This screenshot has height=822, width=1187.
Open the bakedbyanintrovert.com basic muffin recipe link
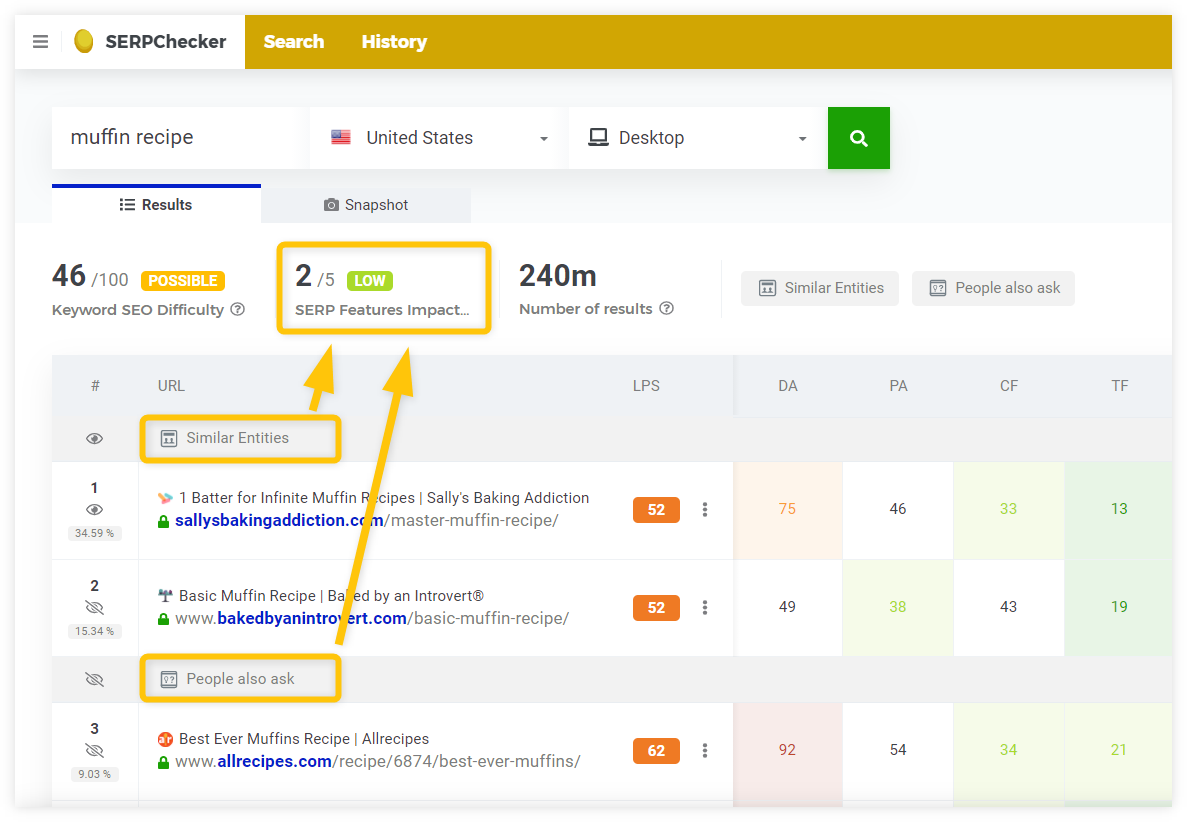(x=372, y=618)
